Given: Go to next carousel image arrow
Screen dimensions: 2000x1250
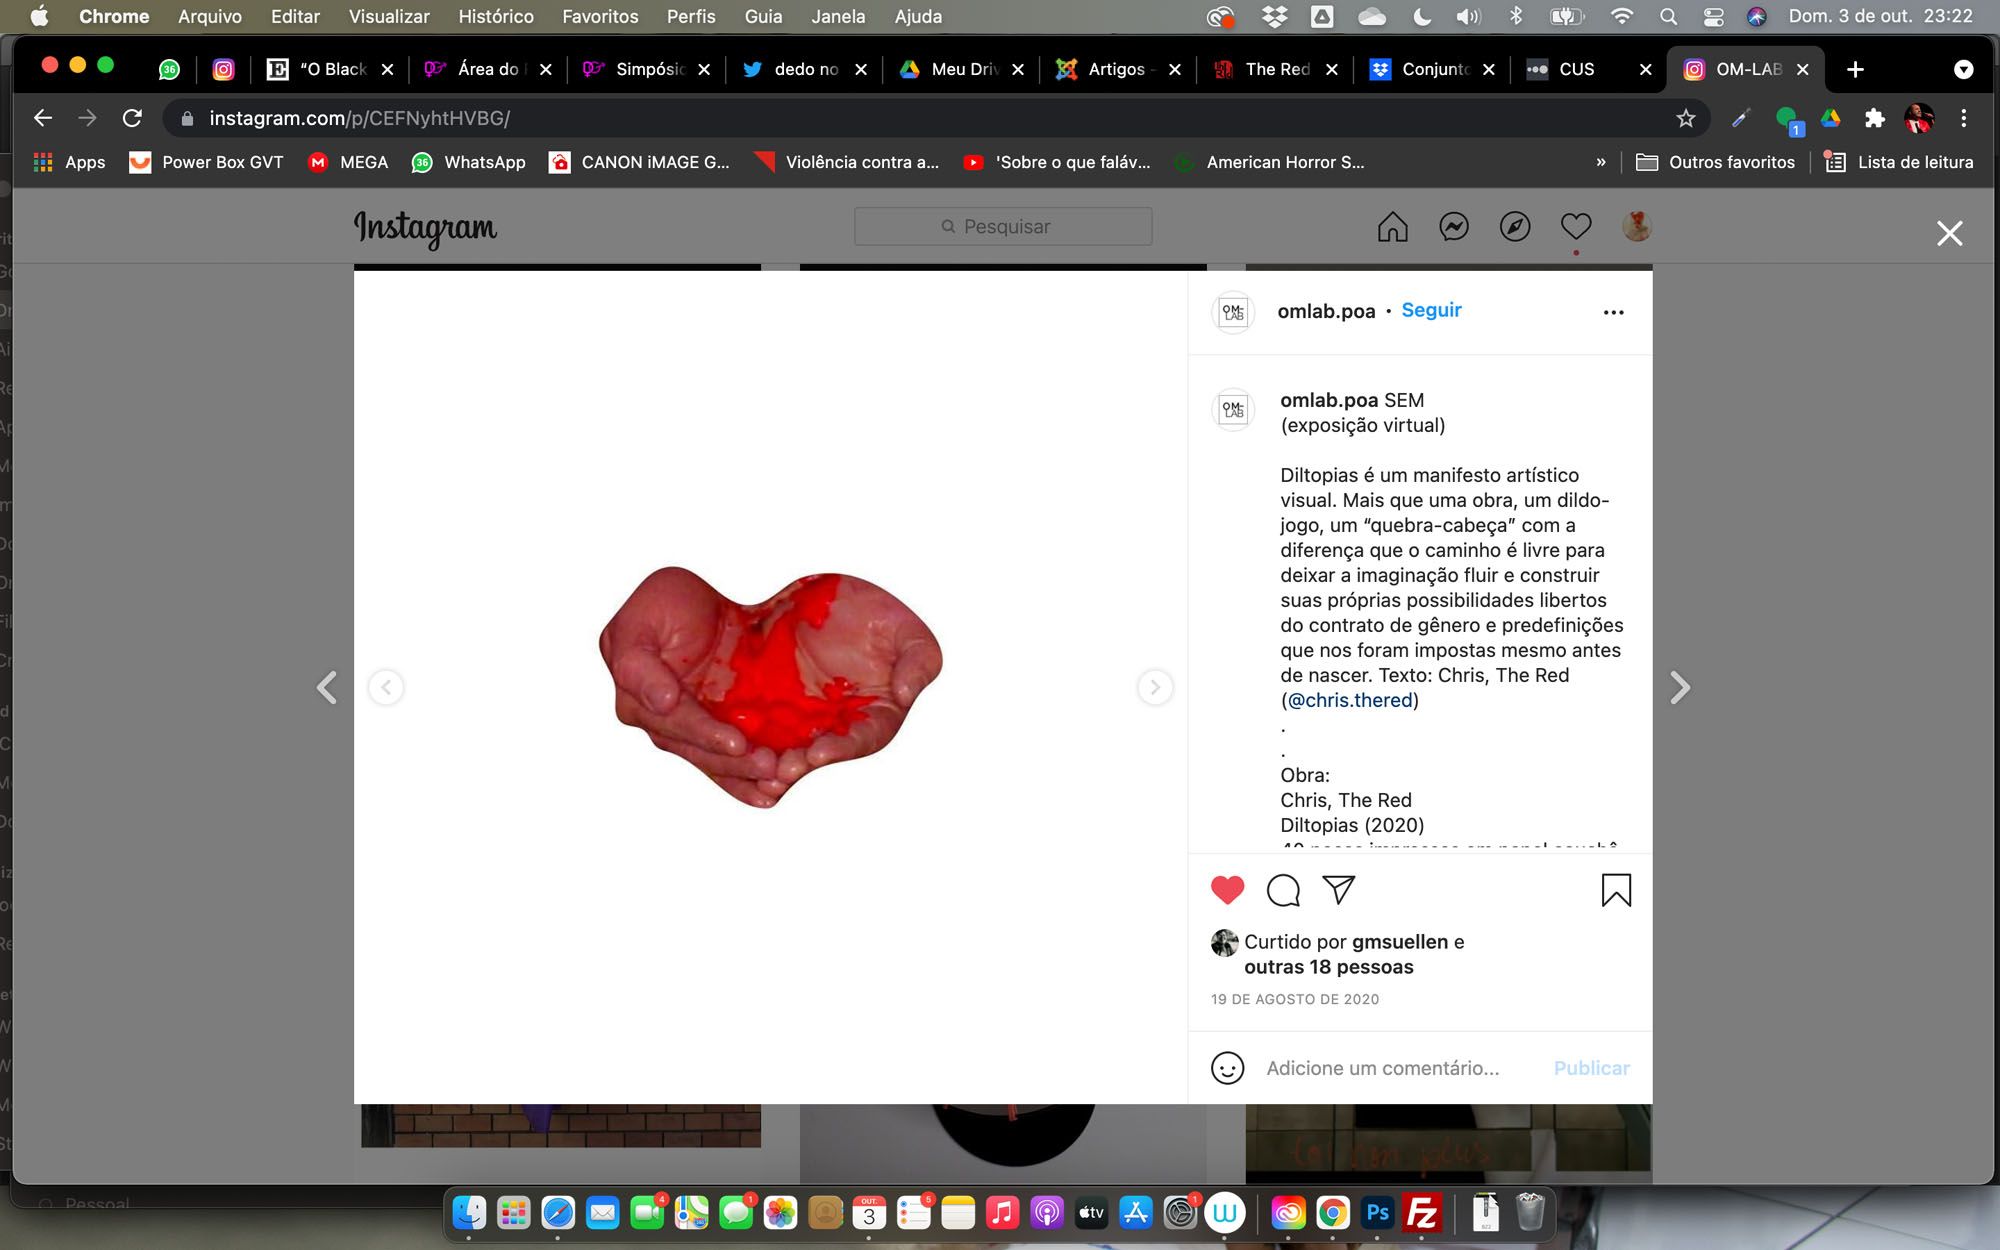Looking at the screenshot, I should [x=1154, y=687].
